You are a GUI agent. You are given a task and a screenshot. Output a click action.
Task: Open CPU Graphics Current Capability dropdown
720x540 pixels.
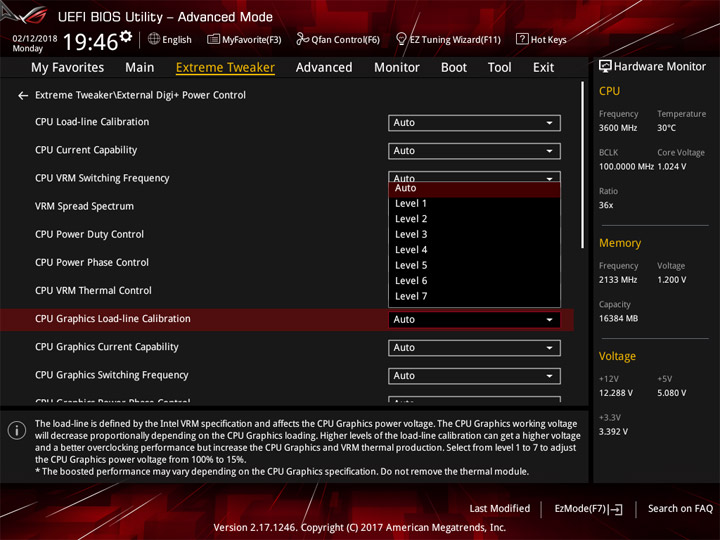coord(474,348)
